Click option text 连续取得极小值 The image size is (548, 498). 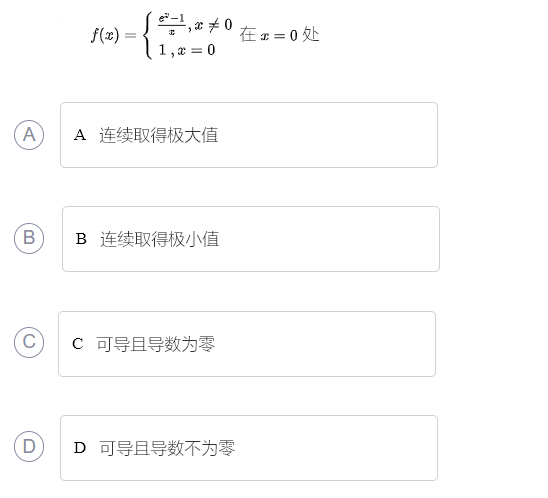pos(160,239)
